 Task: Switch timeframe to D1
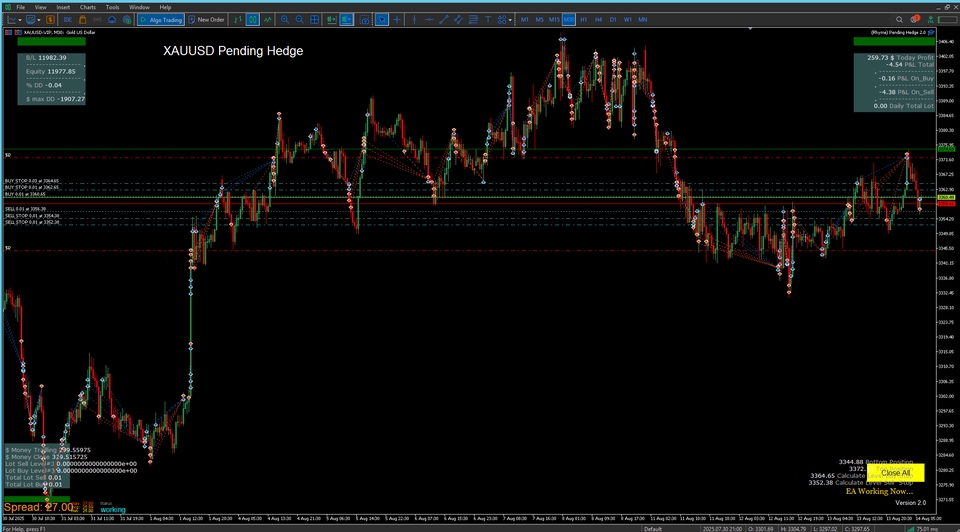[x=613, y=19]
